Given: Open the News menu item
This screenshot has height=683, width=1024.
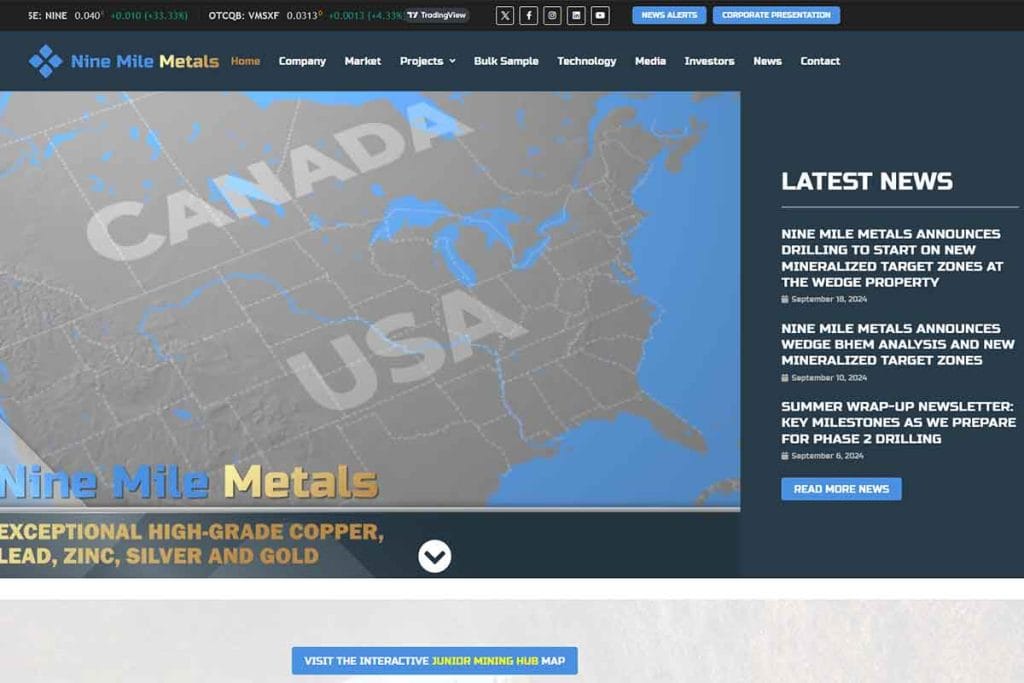Looking at the screenshot, I should 767,61.
